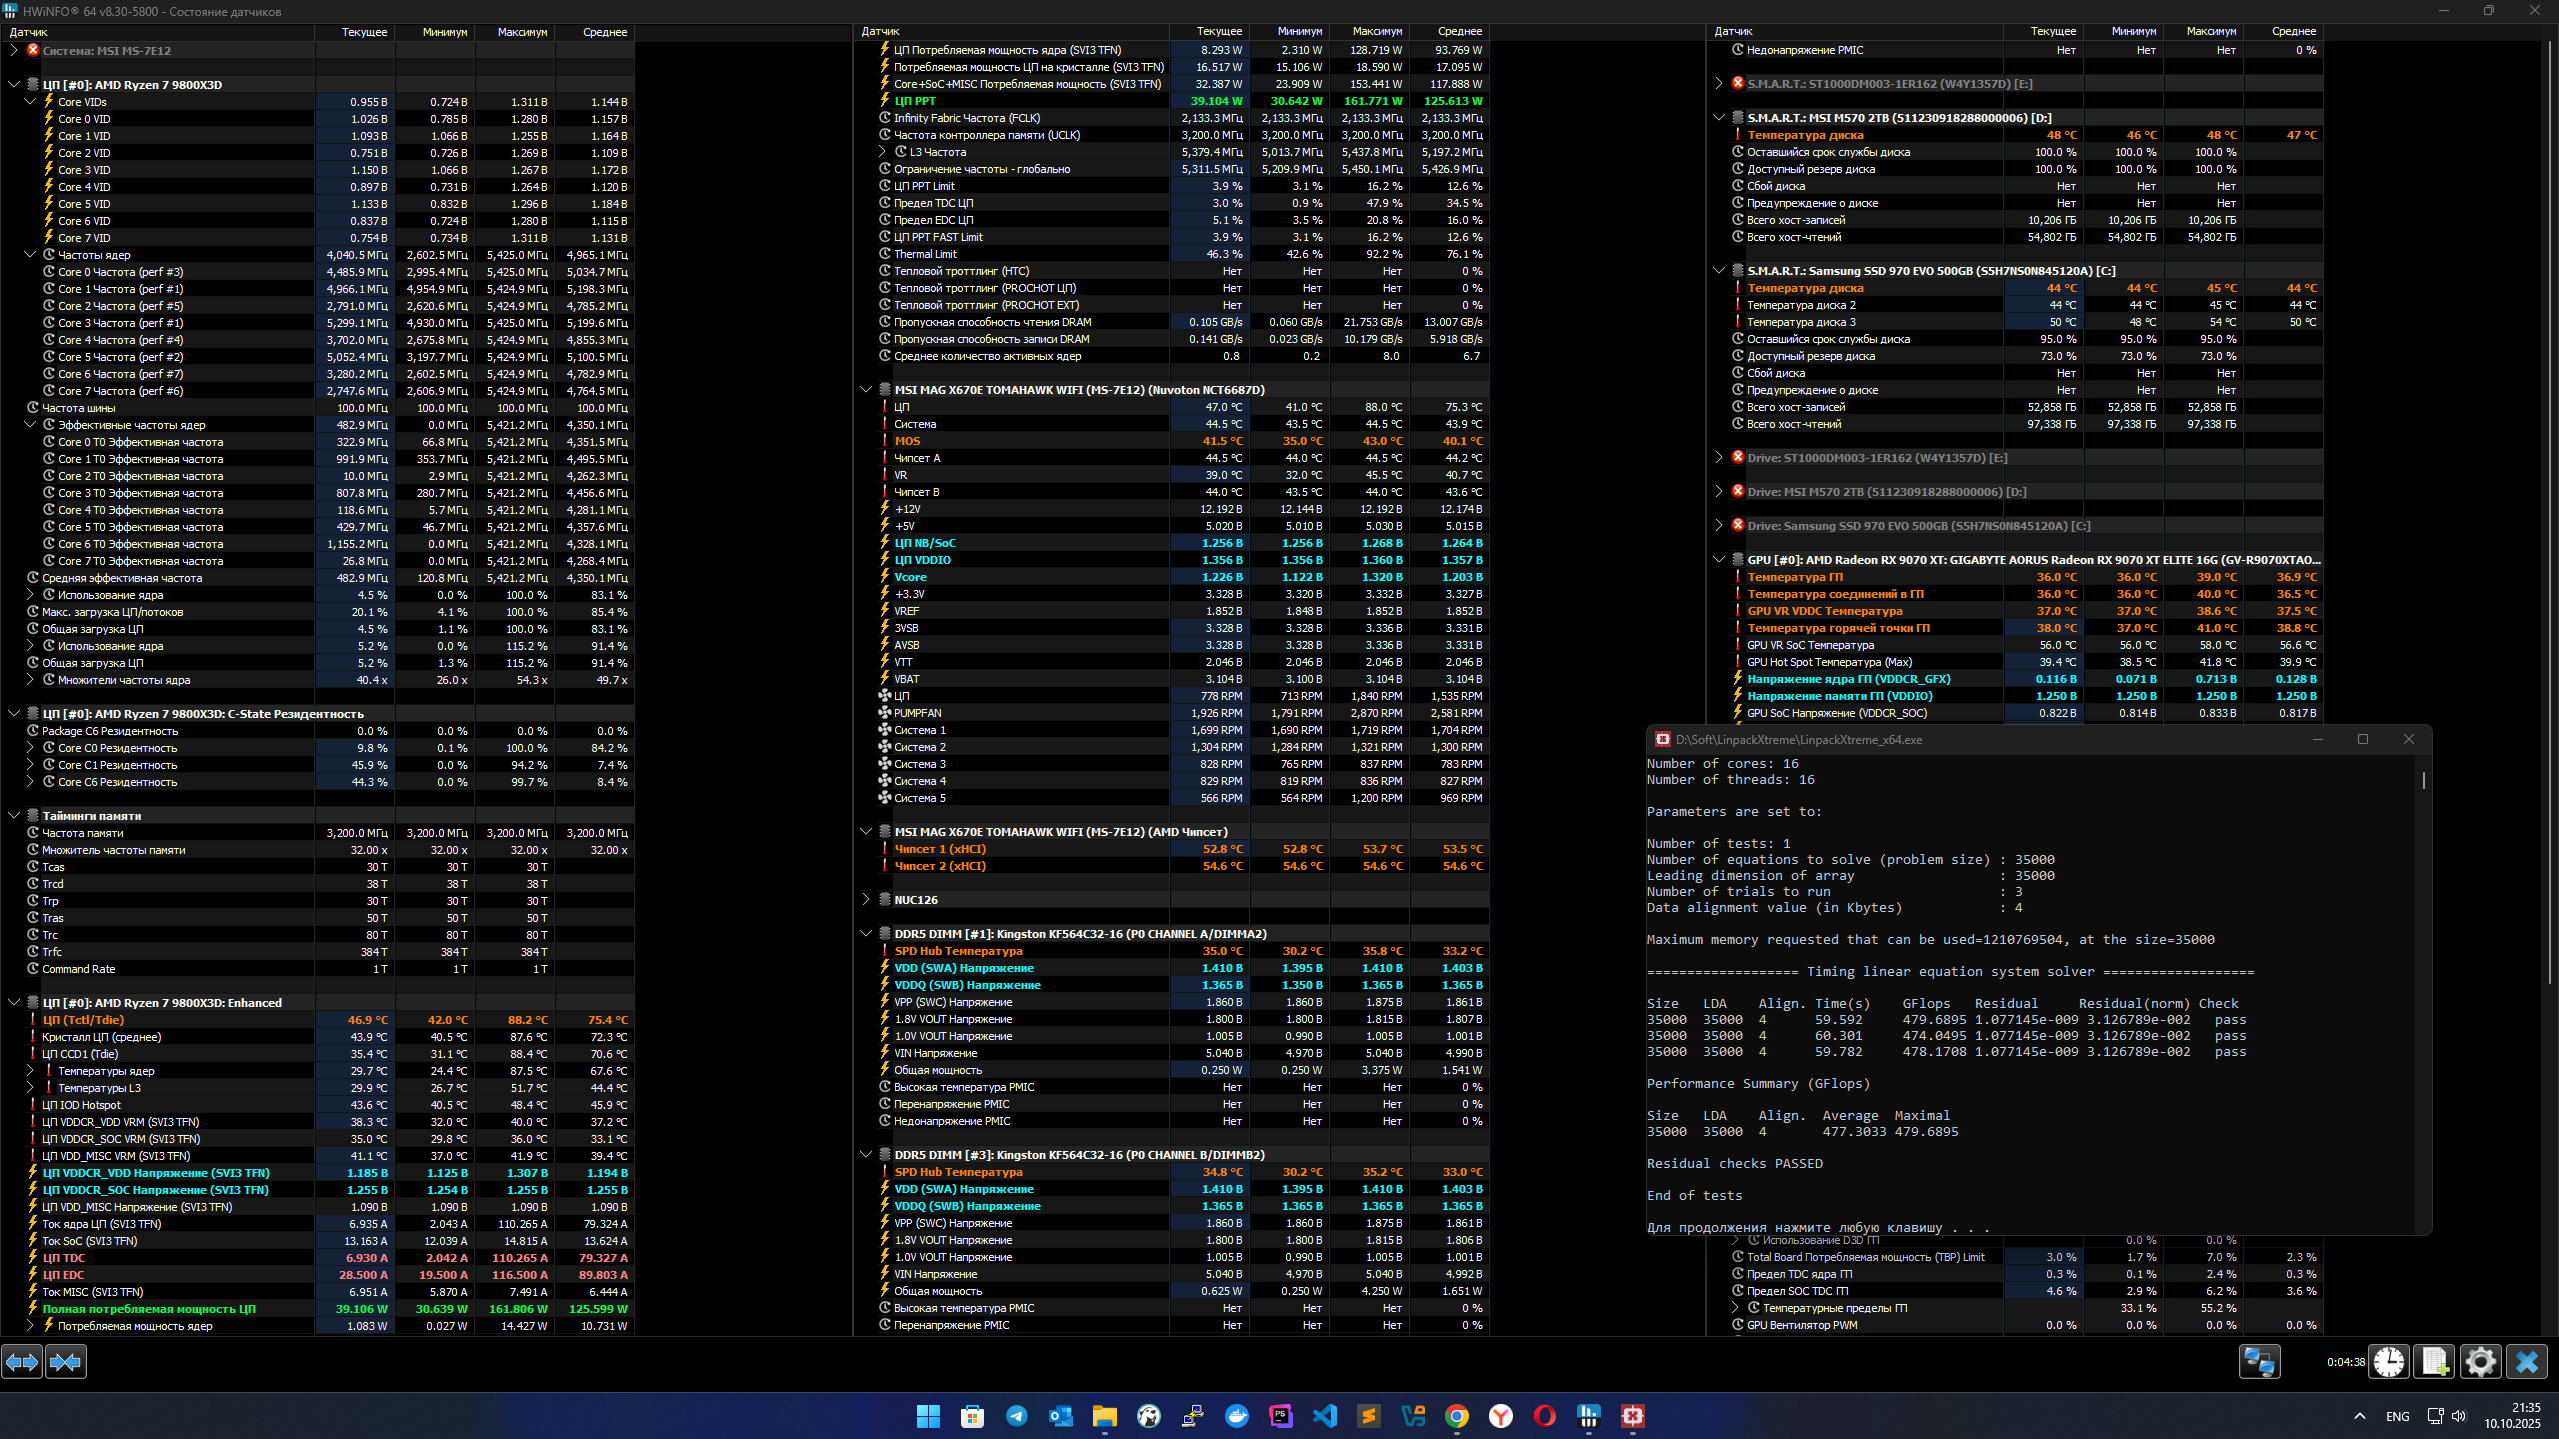Click the clock reset timer icon

pyautogui.click(x=2389, y=1362)
